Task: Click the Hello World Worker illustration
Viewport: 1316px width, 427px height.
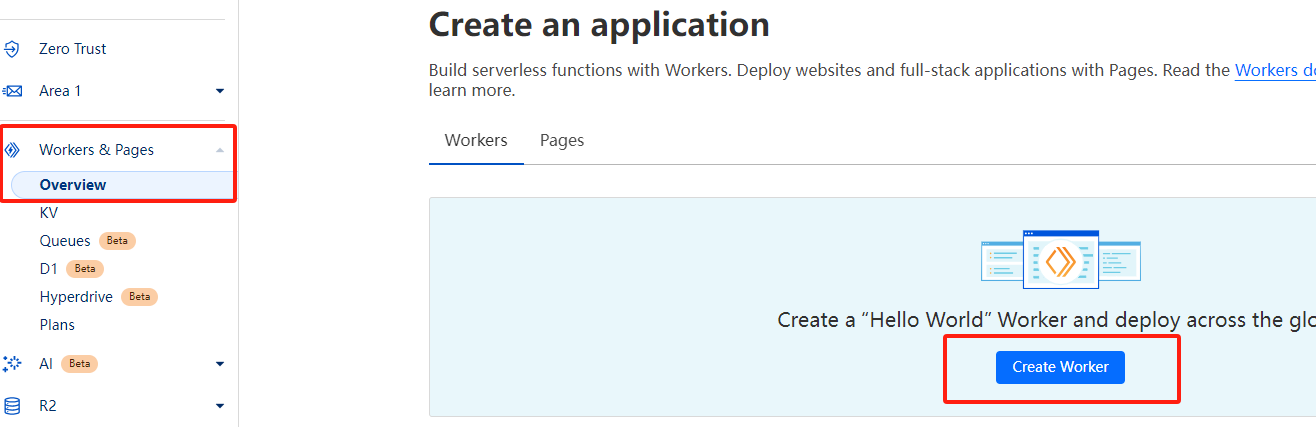Action: [x=1060, y=260]
